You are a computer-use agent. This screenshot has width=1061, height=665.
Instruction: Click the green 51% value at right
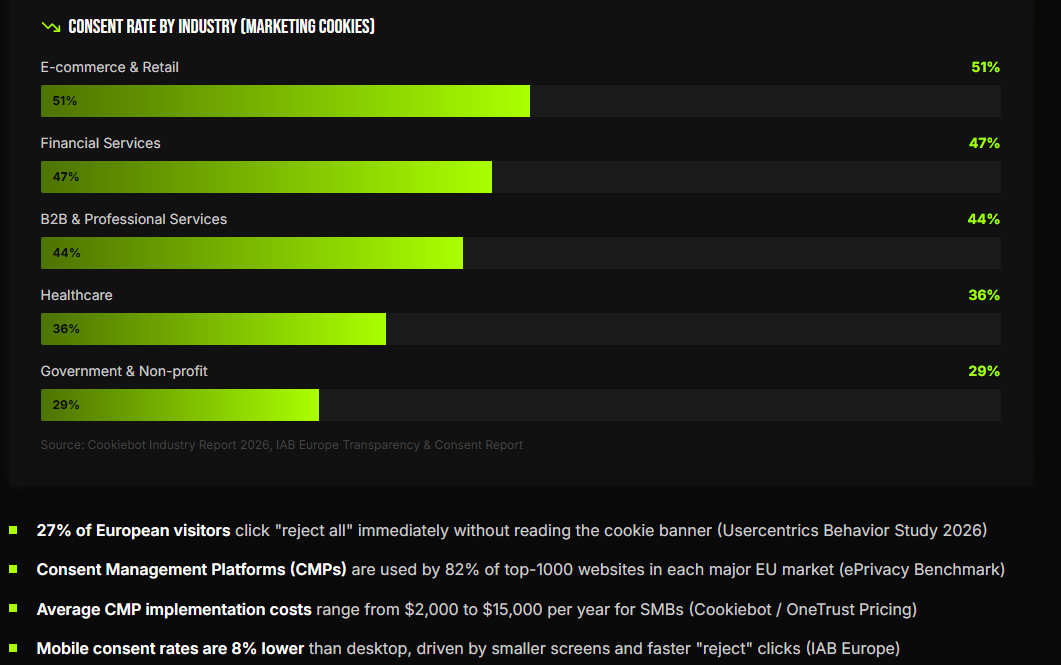[985, 67]
